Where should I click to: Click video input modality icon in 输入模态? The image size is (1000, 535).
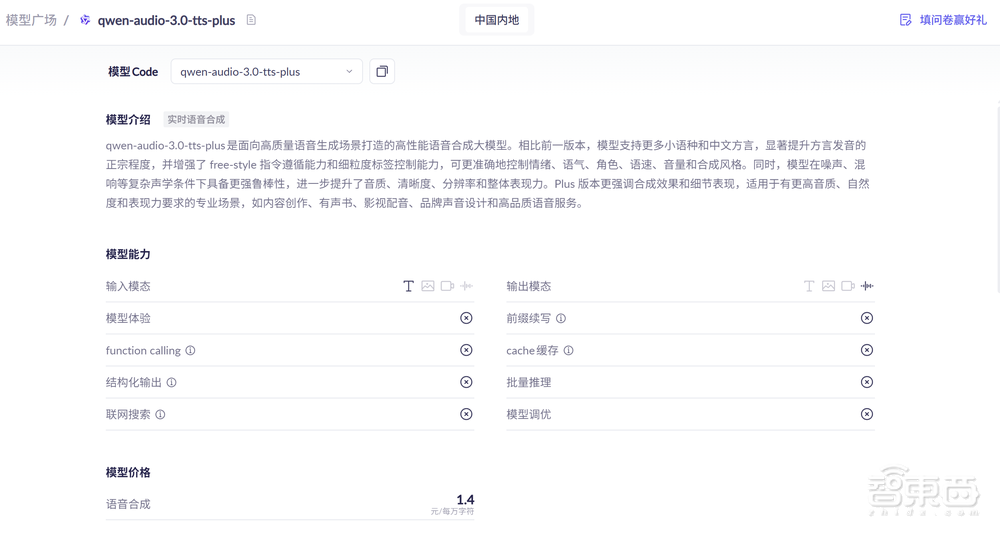point(447,286)
